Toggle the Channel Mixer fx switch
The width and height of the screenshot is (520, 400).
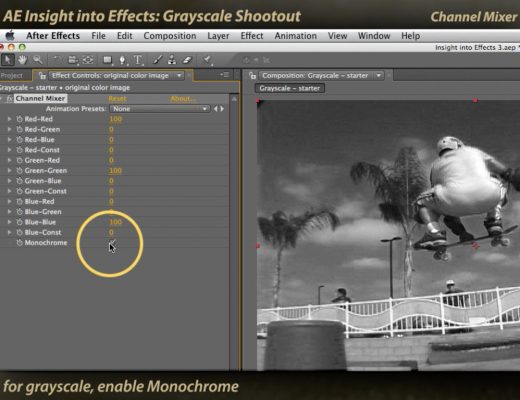coord(10,98)
